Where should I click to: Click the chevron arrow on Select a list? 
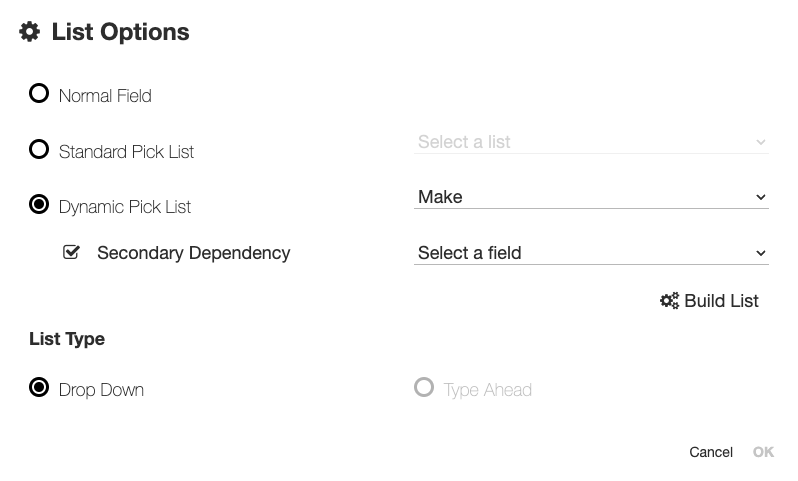tap(761, 143)
